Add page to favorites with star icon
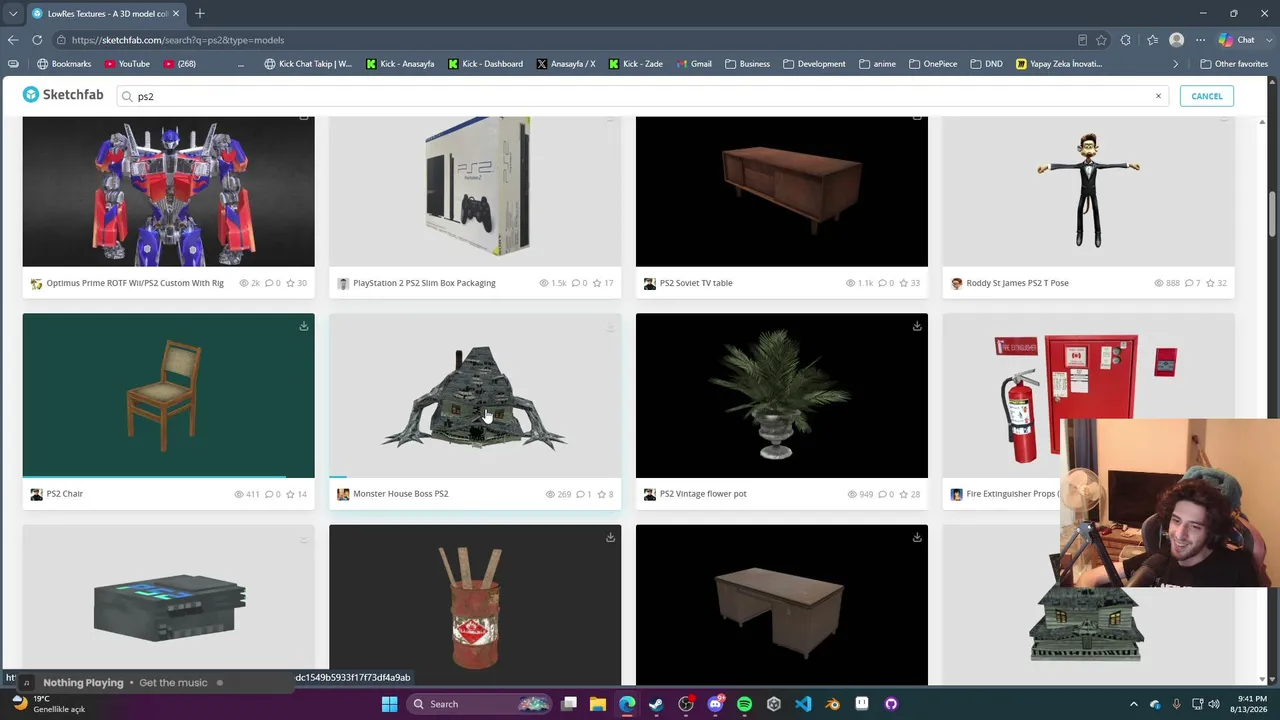Viewport: 1280px width, 720px height. (1101, 40)
